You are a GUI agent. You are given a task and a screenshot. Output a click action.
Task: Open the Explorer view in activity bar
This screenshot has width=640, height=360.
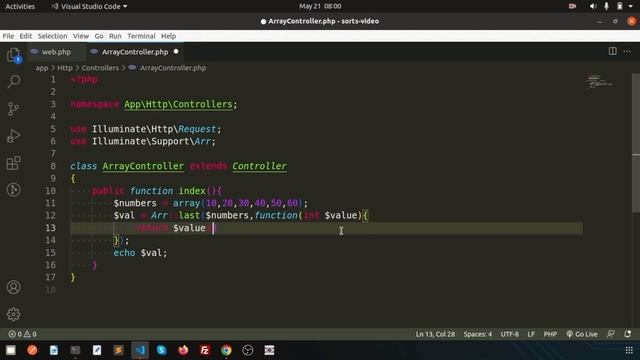point(13,55)
